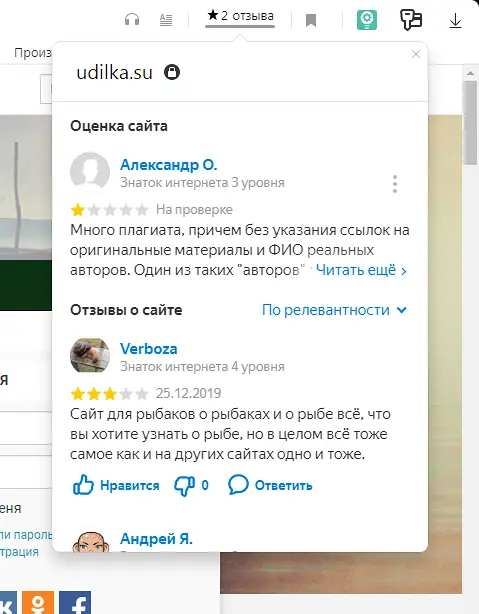
Task: Click the thumbs-down dislike icon
Action: pyautogui.click(x=184, y=486)
